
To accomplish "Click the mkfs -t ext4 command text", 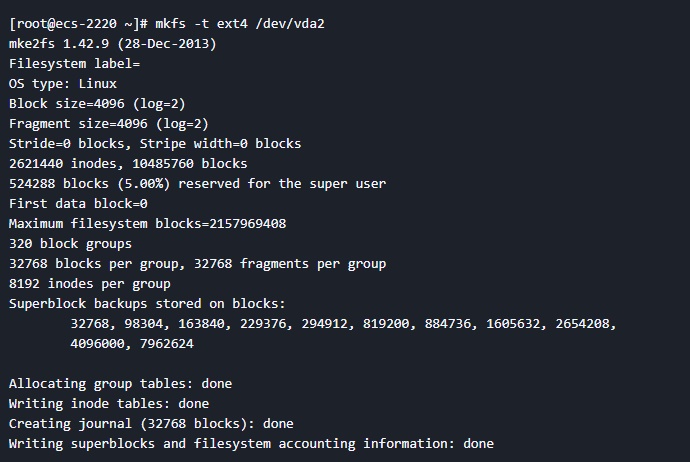I will 202,23.
